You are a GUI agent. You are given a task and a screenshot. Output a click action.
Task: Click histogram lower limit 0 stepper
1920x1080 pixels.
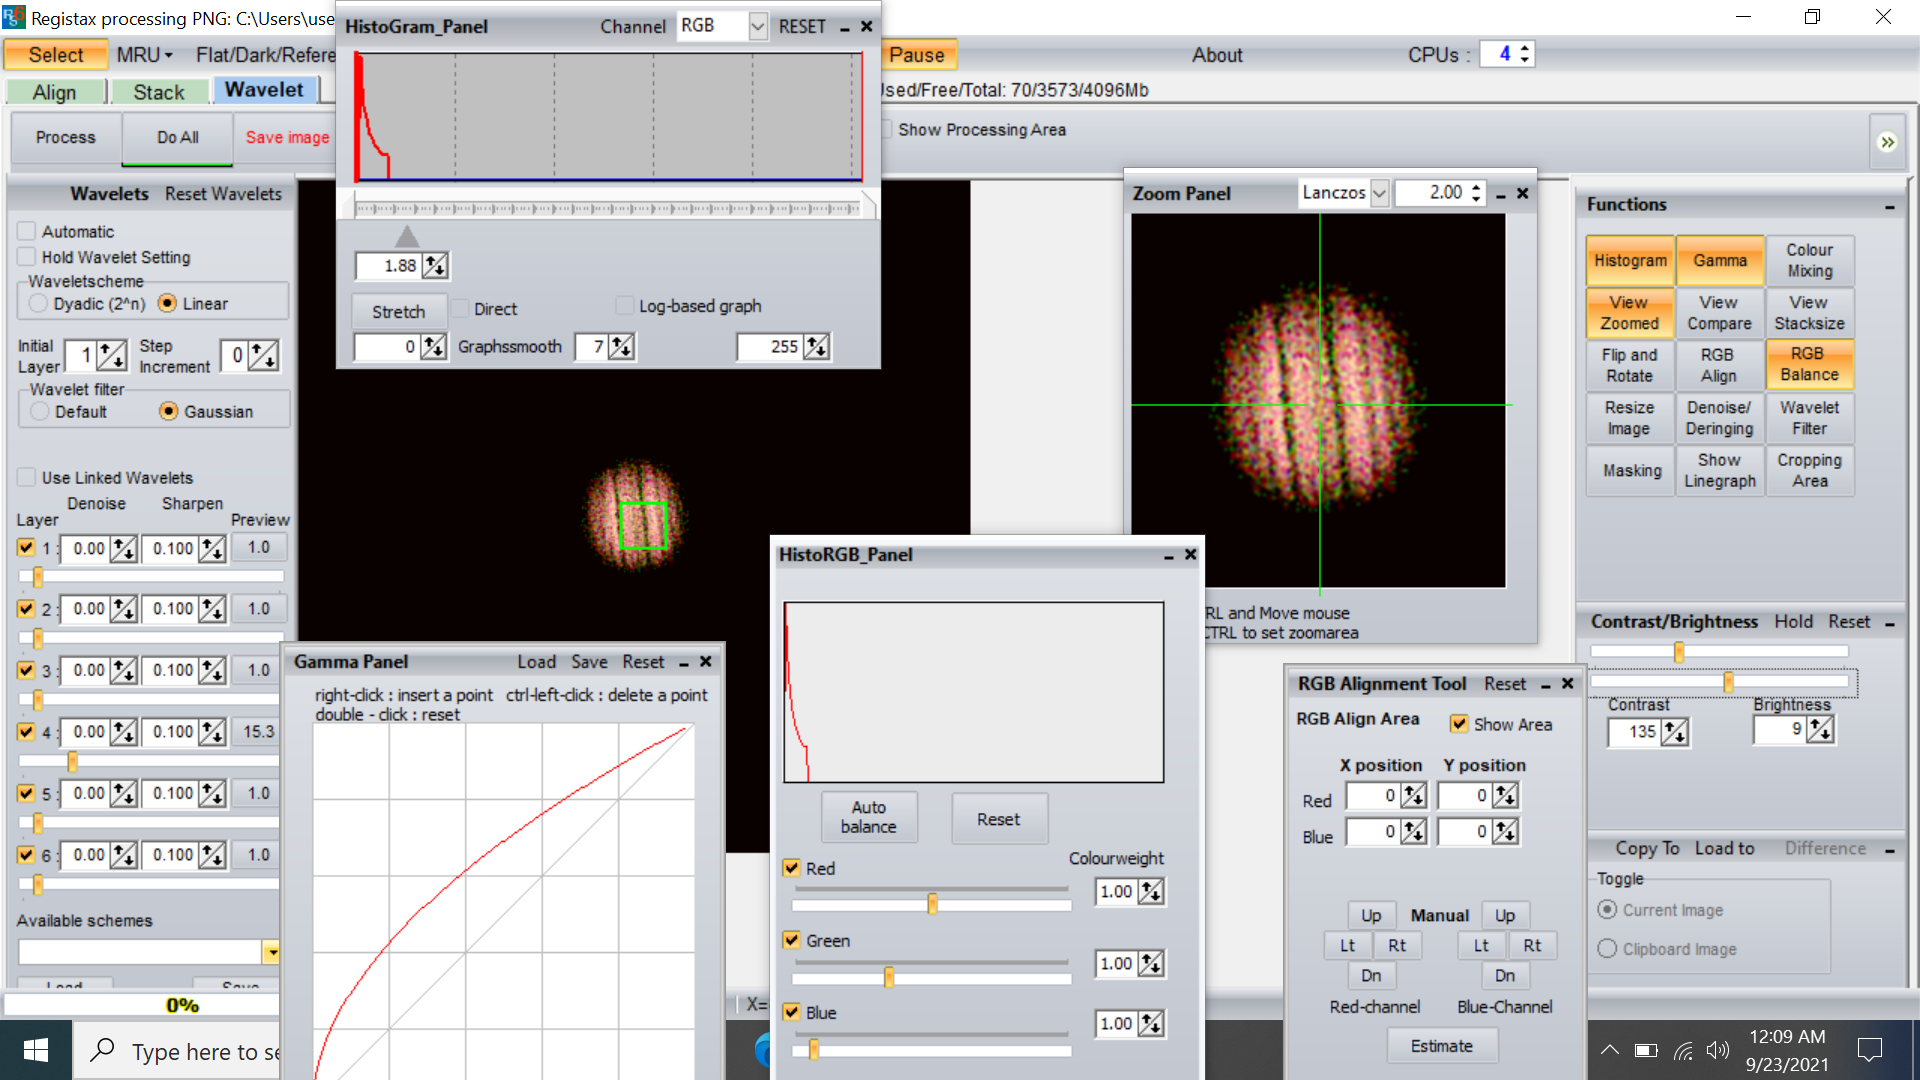pos(434,346)
